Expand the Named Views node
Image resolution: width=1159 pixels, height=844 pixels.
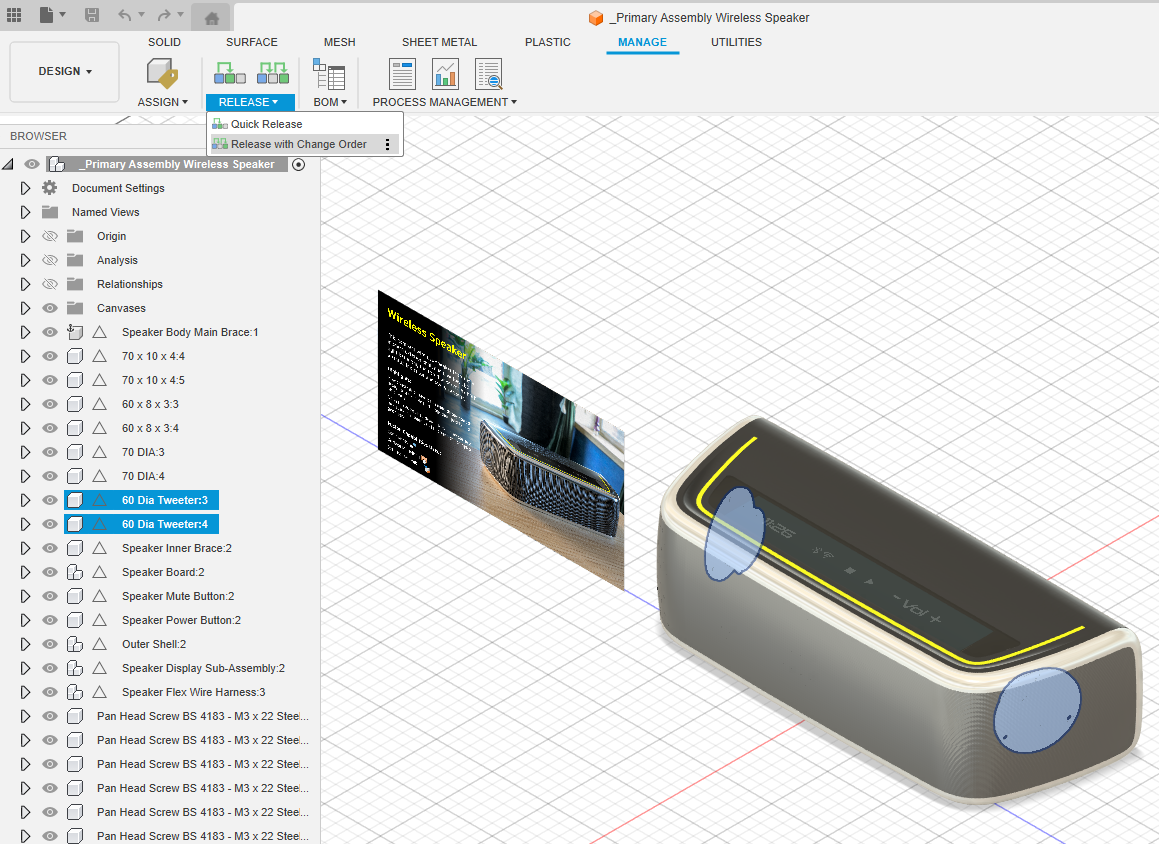point(25,212)
